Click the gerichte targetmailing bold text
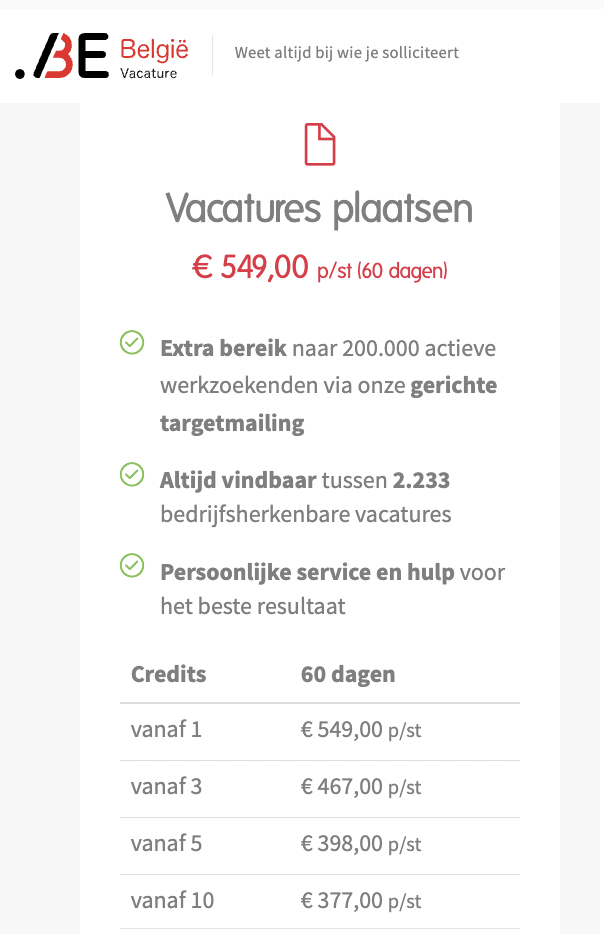Image resolution: width=604 pixels, height=934 pixels. click(328, 404)
